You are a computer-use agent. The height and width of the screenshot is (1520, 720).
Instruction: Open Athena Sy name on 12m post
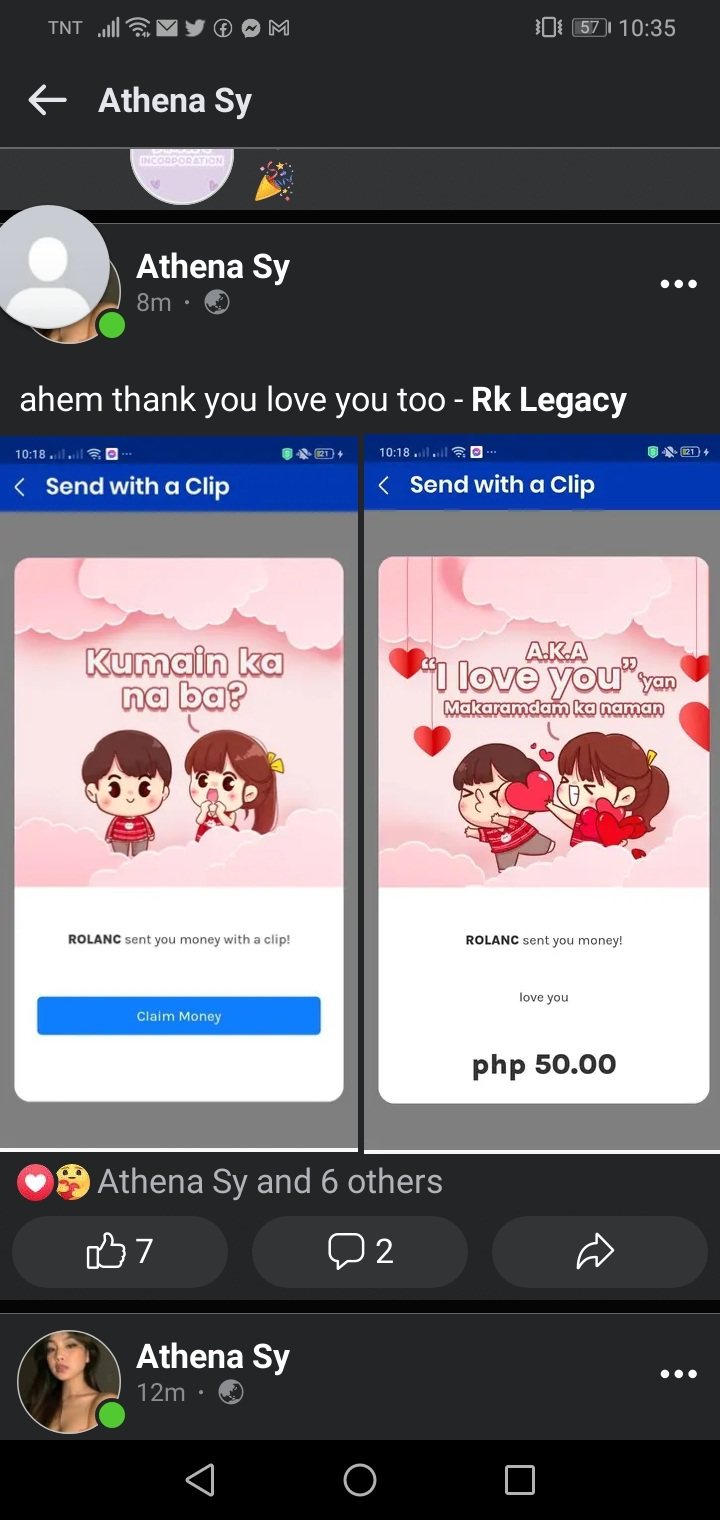coord(213,1357)
